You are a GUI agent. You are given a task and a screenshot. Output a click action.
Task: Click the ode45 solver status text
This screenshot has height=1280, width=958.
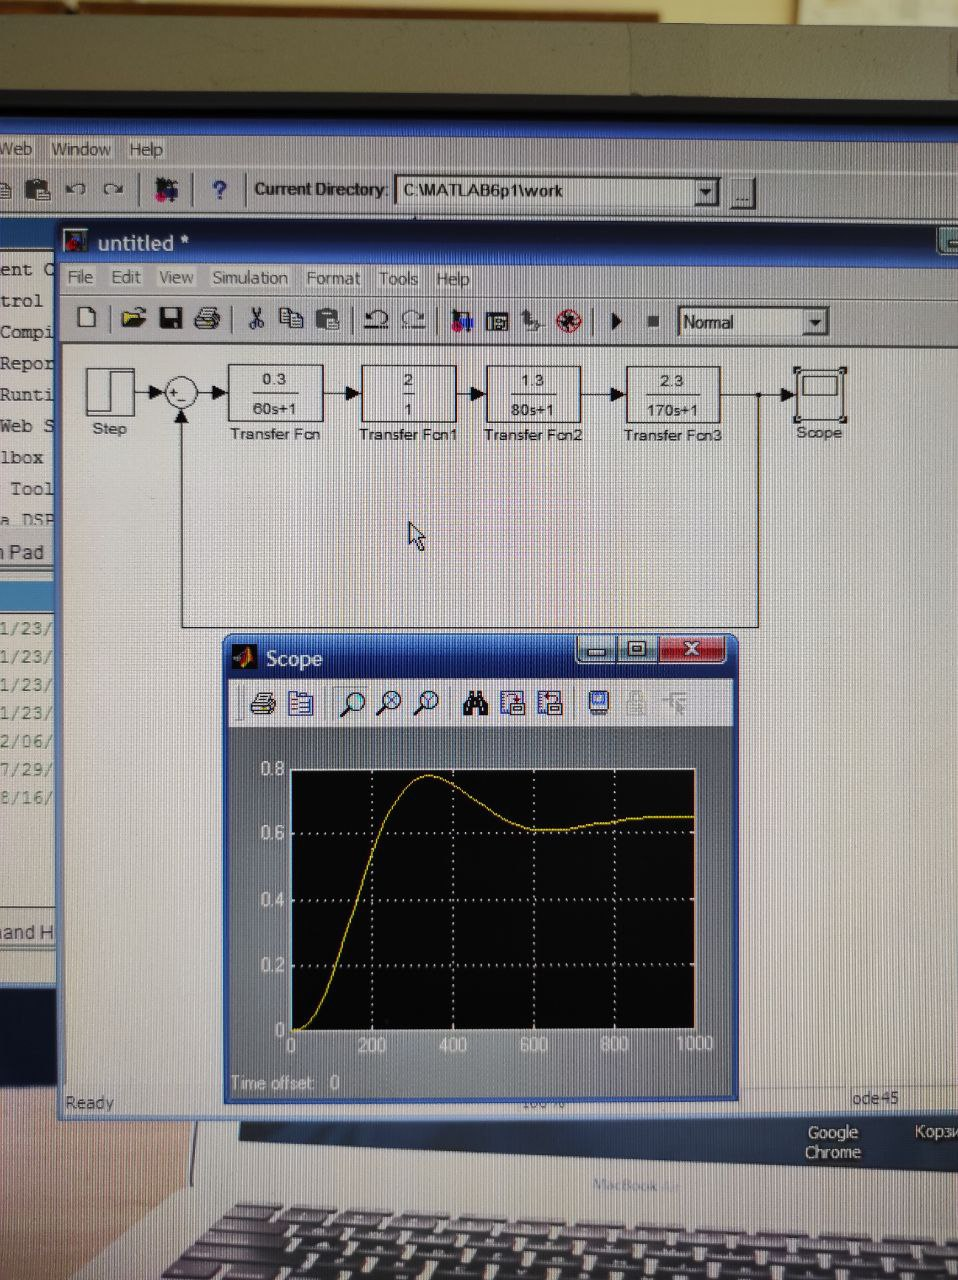tap(875, 1098)
